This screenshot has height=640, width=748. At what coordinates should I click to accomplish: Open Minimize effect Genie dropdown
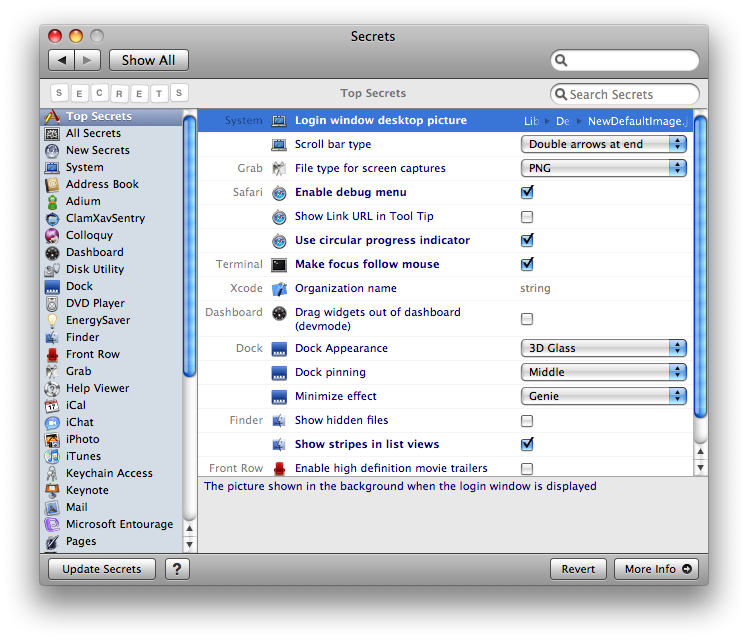pyautogui.click(x=603, y=396)
